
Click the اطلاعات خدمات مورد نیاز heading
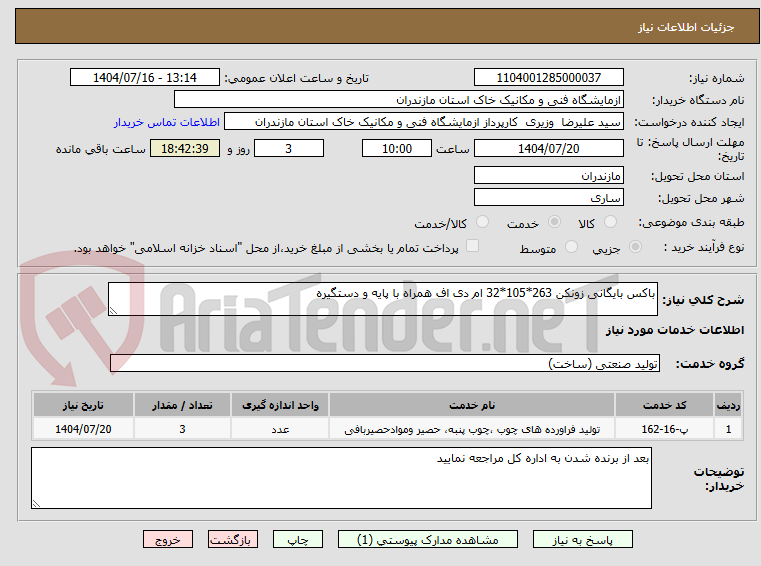(x=675, y=330)
